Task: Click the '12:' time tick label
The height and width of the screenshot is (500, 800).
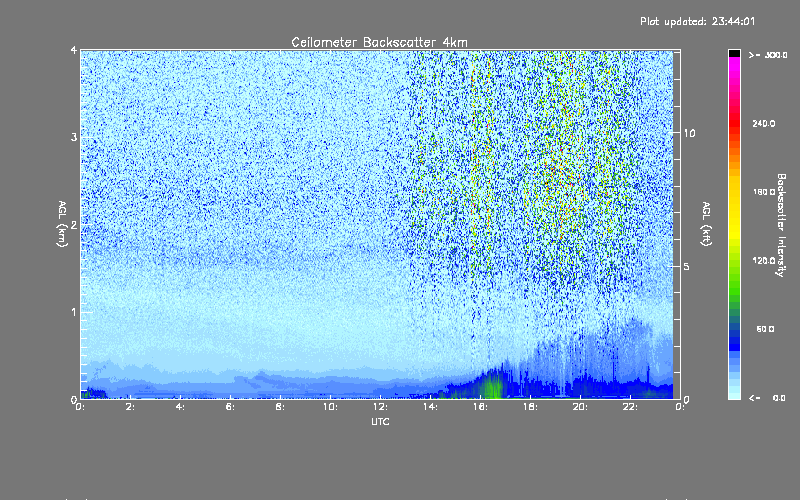Action: click(x=380, y=407)
